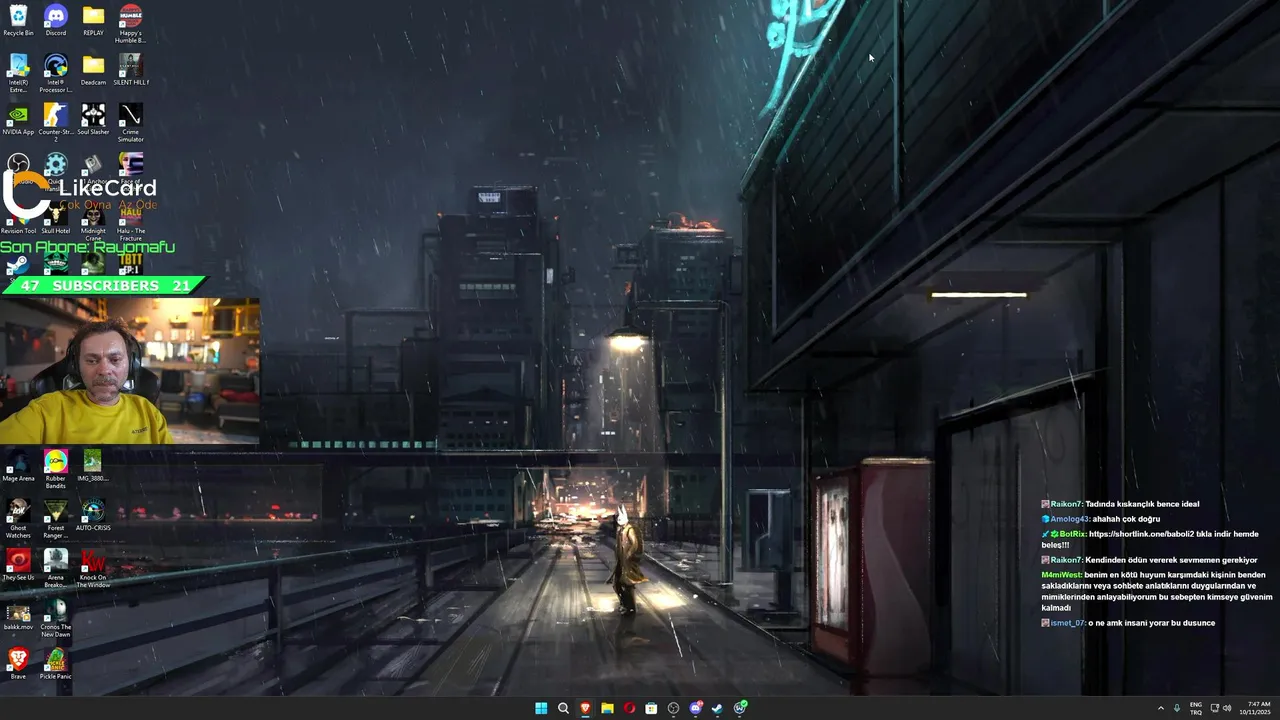Image resolution: width=1280 pixels, height=720 pixels.
Task: Switch to Brave in the taskbar
Action: (x=585, y=708)
